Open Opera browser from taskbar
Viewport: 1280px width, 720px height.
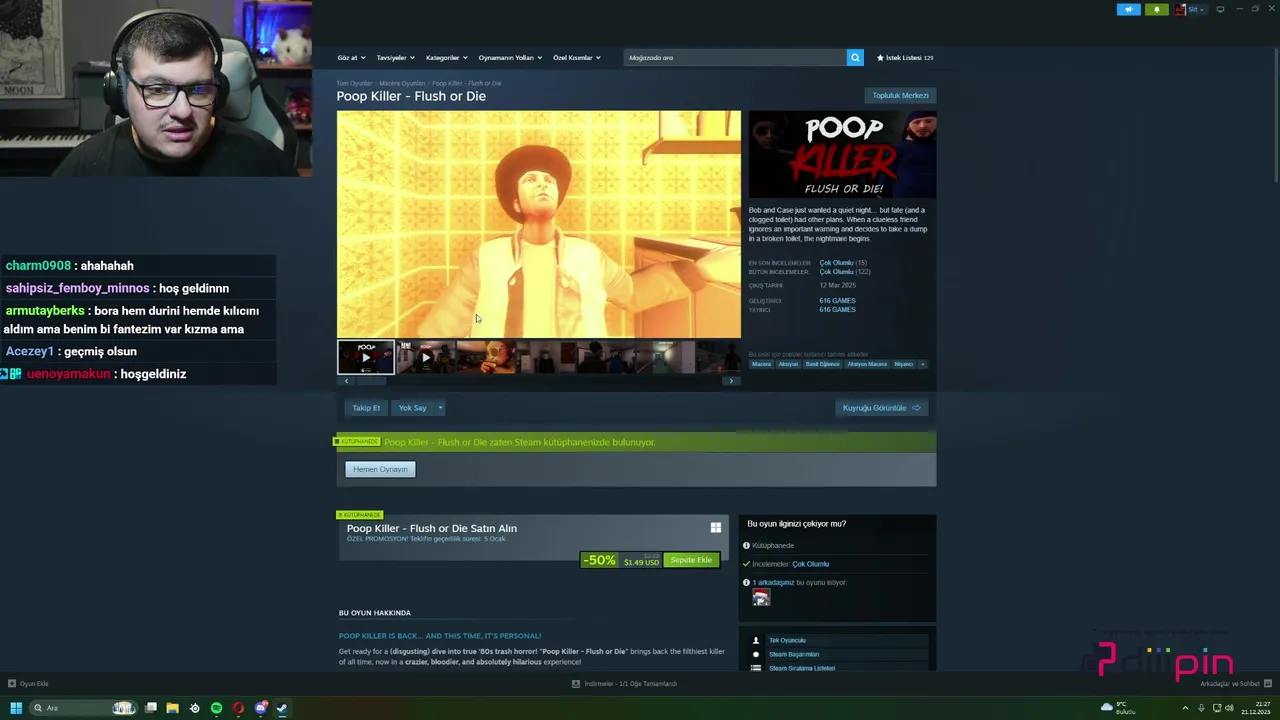coord(238,708)
